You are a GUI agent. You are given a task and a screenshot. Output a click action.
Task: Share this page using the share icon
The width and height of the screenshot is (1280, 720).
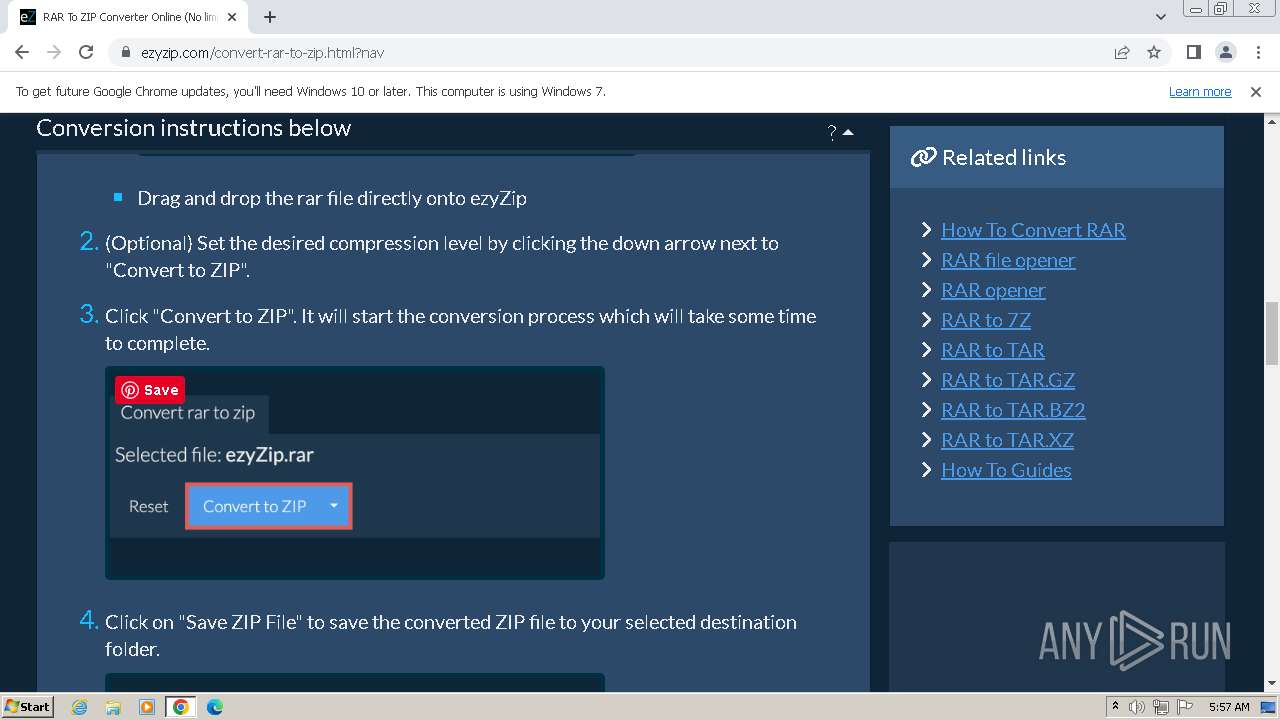click(x=1122, y=52)
